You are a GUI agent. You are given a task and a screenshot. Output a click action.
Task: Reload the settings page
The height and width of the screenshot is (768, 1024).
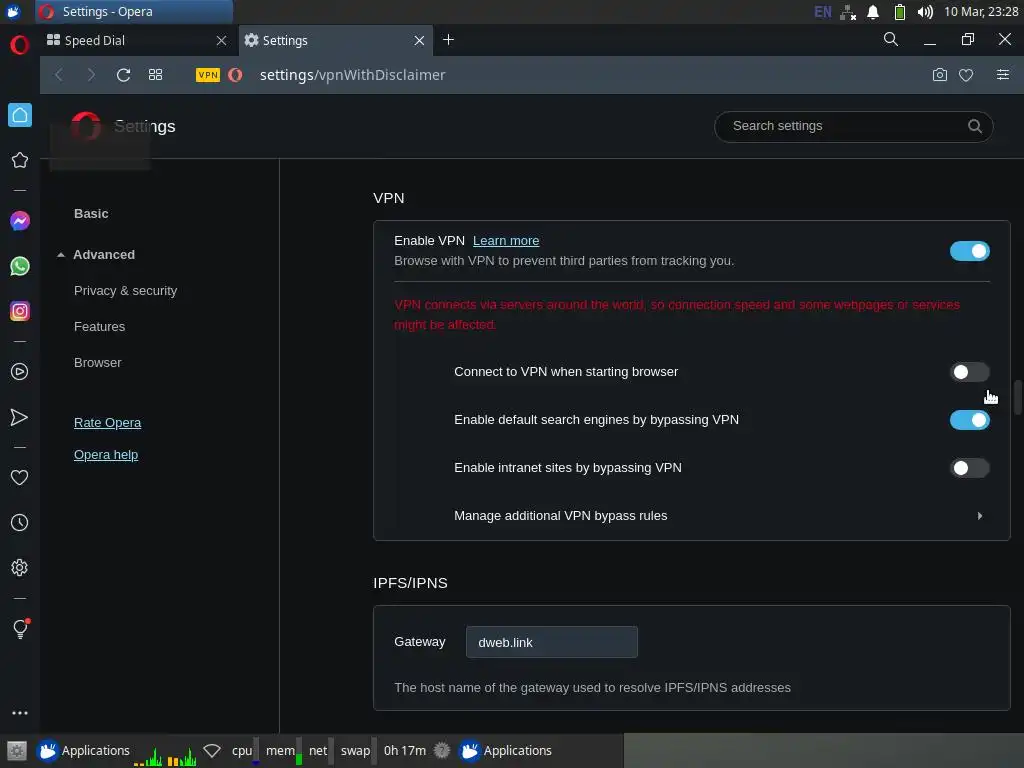tap(123, 75)
